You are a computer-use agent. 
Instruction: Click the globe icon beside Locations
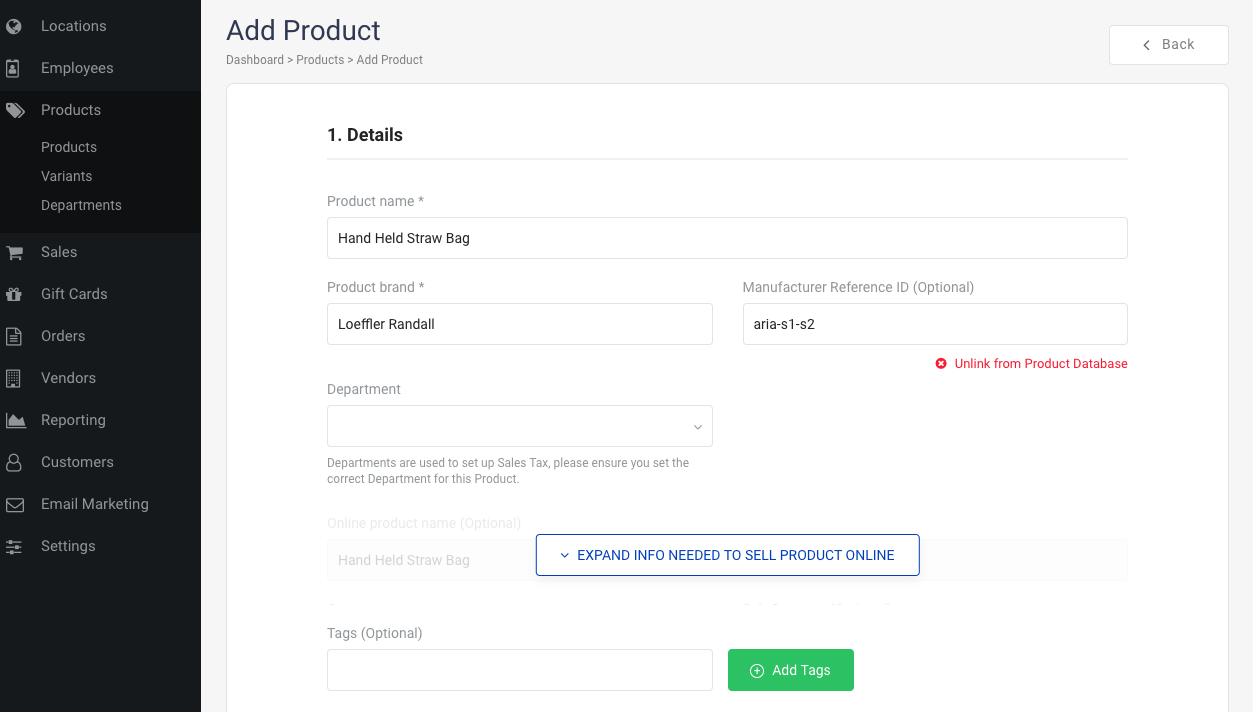click(x=14, y=26)
